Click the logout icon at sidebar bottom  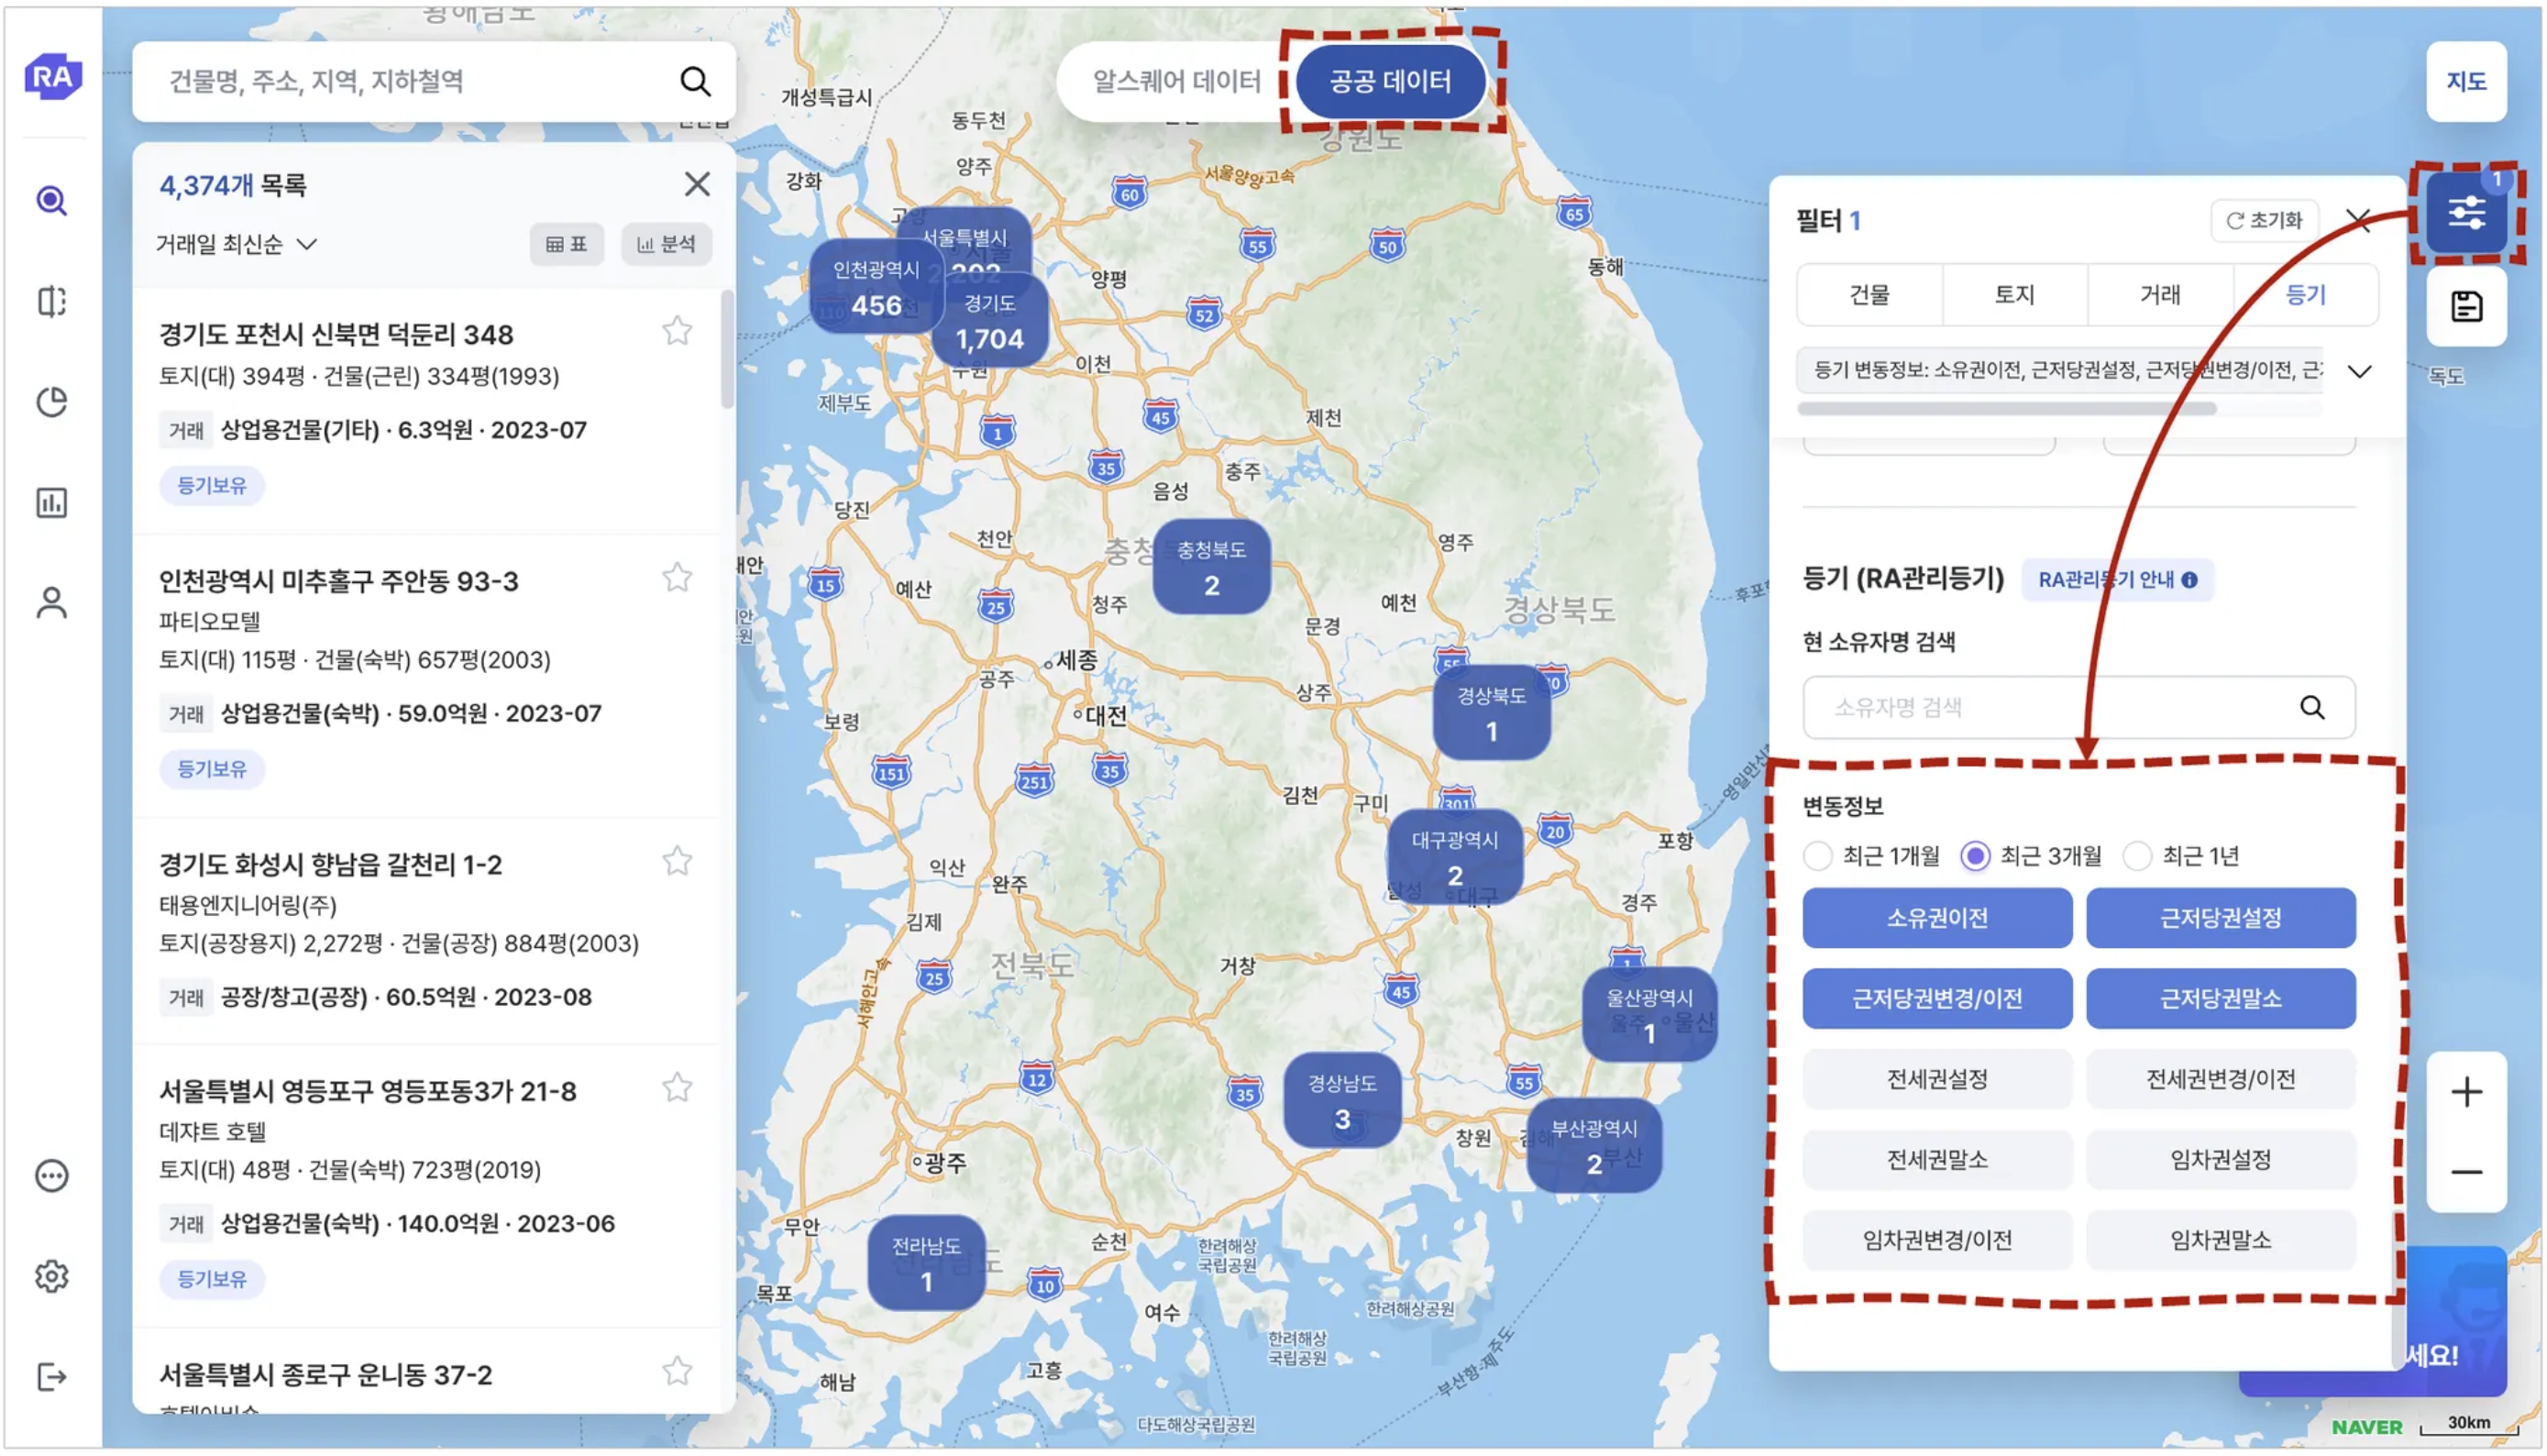tap(52, 1377)
